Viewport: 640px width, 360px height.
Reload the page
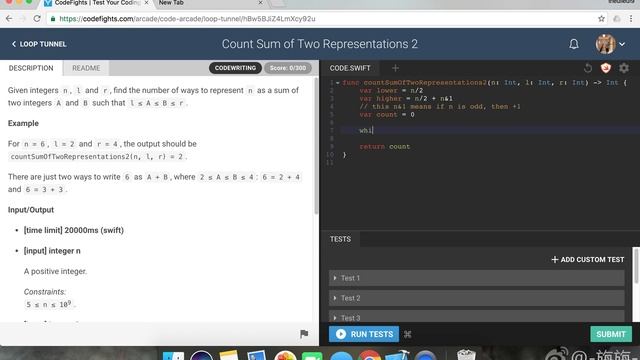(x=37, y=19)
